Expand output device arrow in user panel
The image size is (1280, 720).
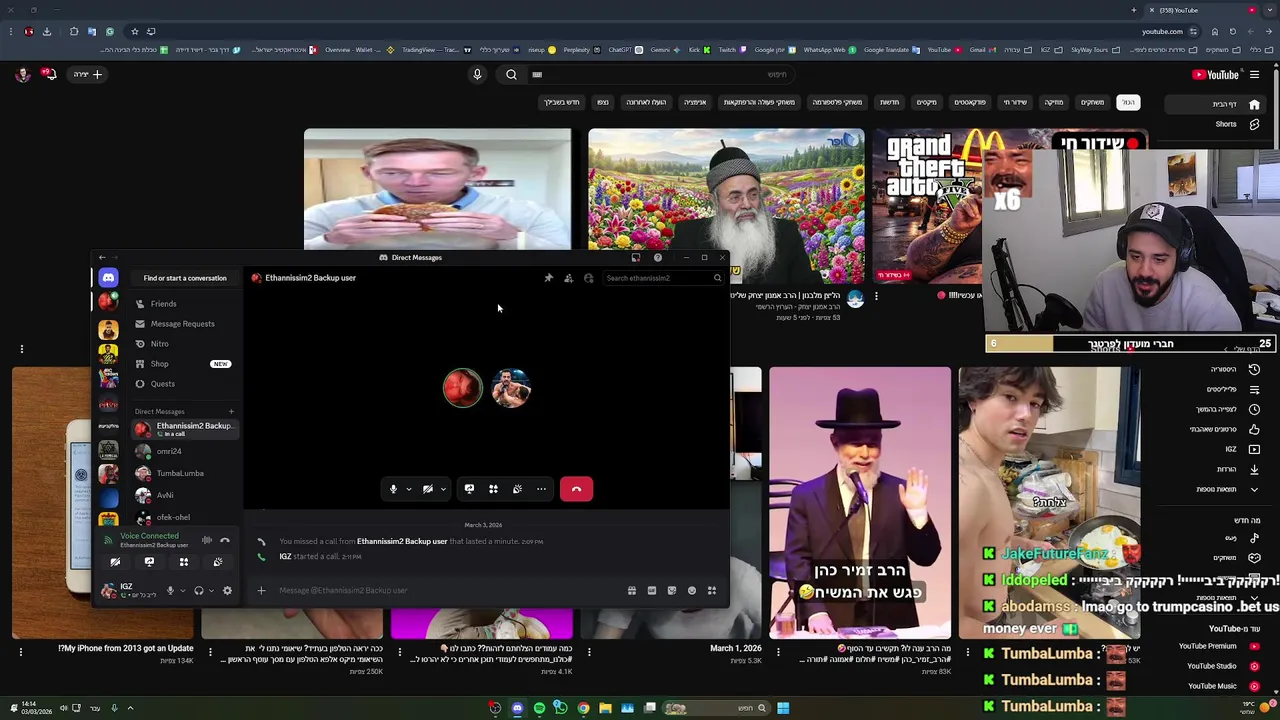pyautogui.click(x=211, y=591)
